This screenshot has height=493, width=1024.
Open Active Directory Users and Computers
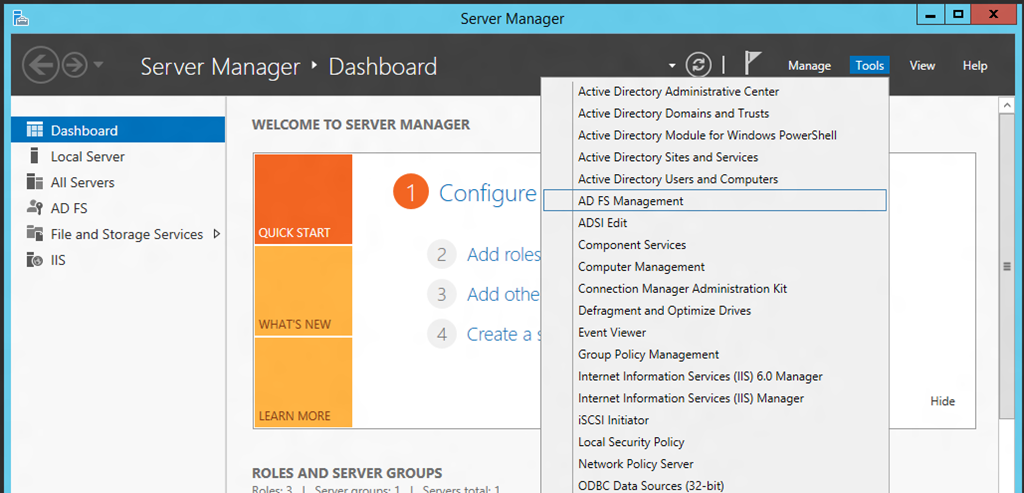click(x=715, y=179)
